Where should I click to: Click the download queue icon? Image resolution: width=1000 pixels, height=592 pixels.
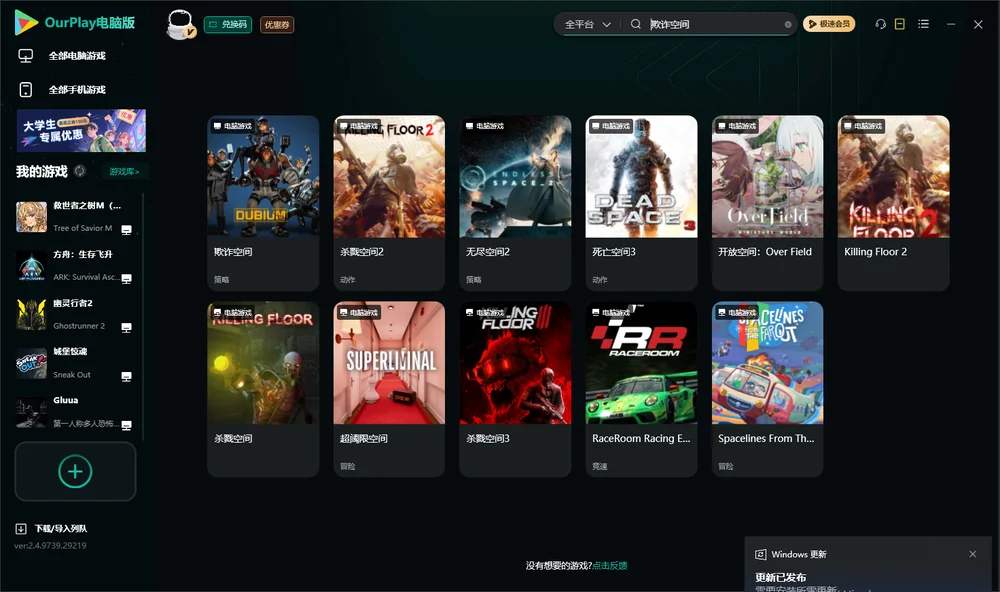[21, 529]
